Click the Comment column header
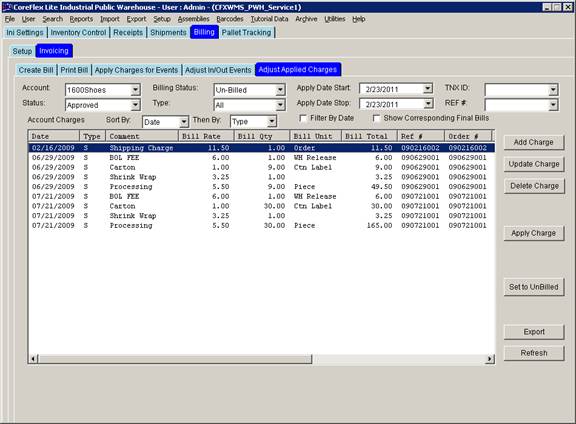This screenshot has height=424, width=576. 142,136
